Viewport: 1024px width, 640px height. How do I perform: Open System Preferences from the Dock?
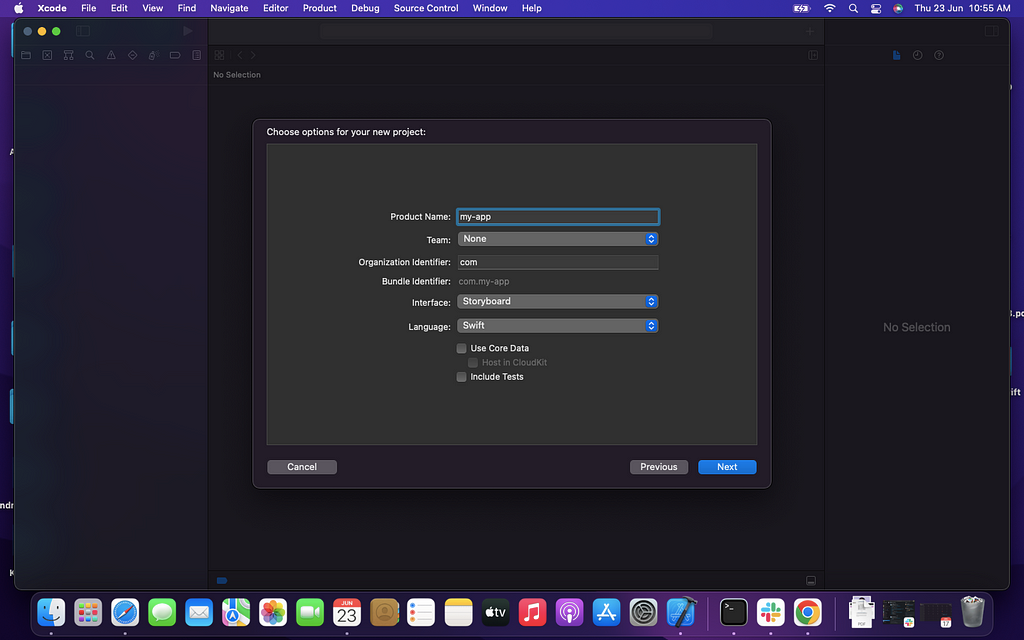coord(643,613)
